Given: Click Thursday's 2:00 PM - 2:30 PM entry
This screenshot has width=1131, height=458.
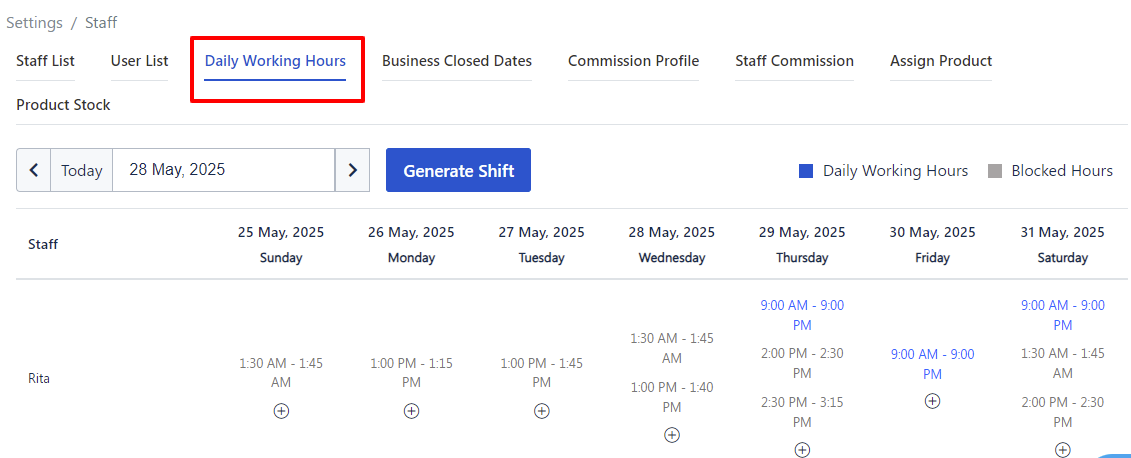Looking at the screenshot, I should 802,364.
